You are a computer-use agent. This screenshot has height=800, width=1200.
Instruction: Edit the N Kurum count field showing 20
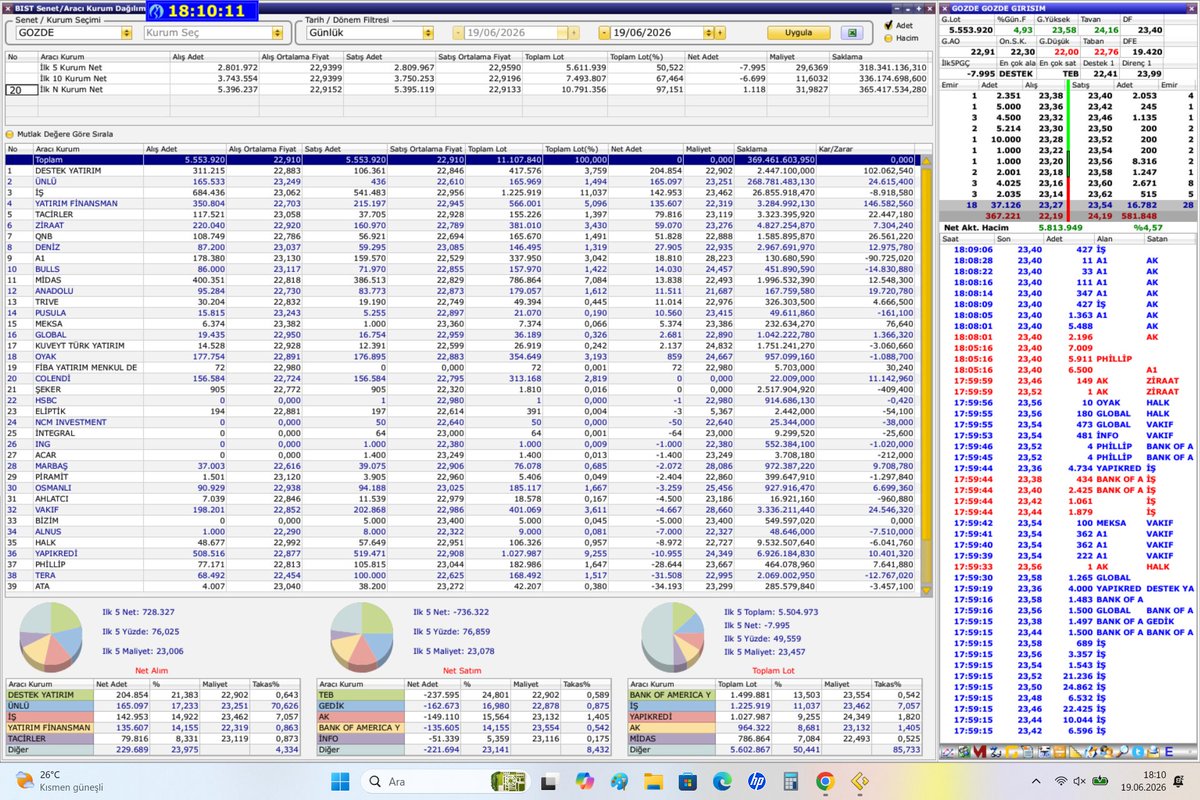click(x=20, y=89)
